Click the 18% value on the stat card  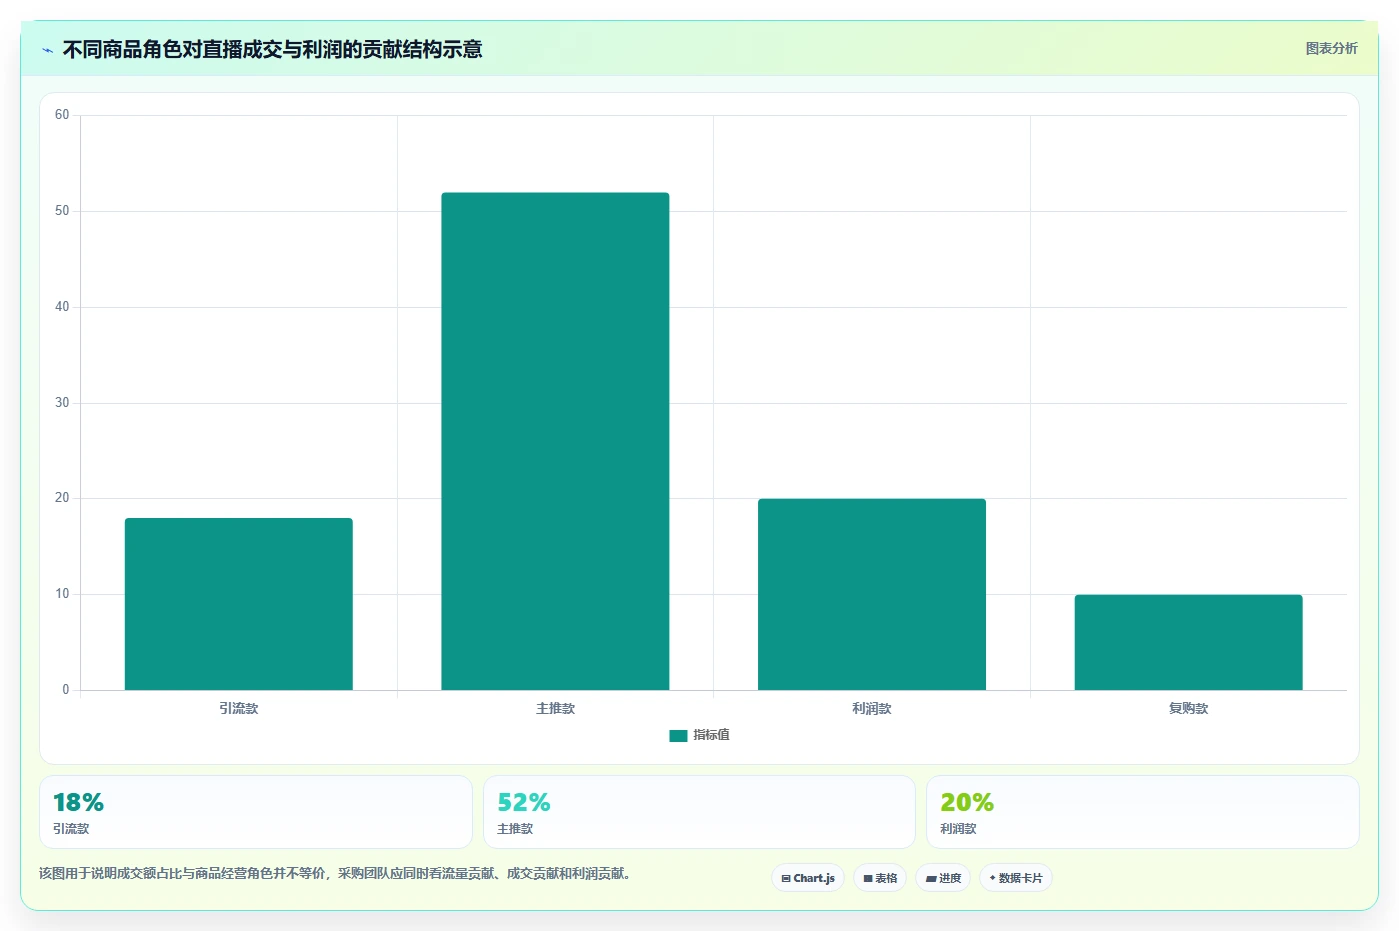78,802
